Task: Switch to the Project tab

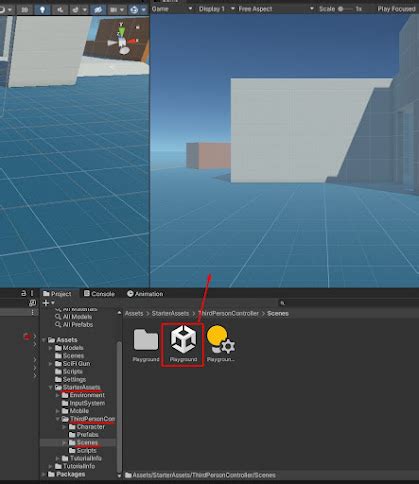Action: point(57,294)
